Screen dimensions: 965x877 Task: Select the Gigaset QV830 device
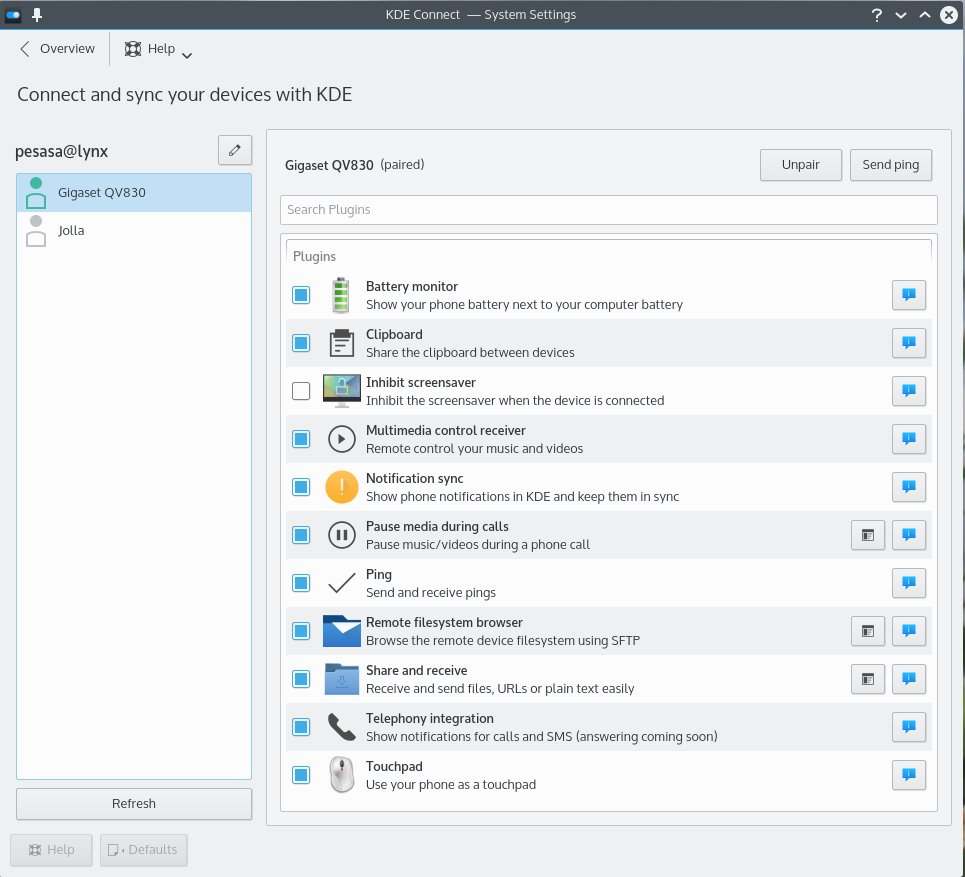(x=134, y=193)
